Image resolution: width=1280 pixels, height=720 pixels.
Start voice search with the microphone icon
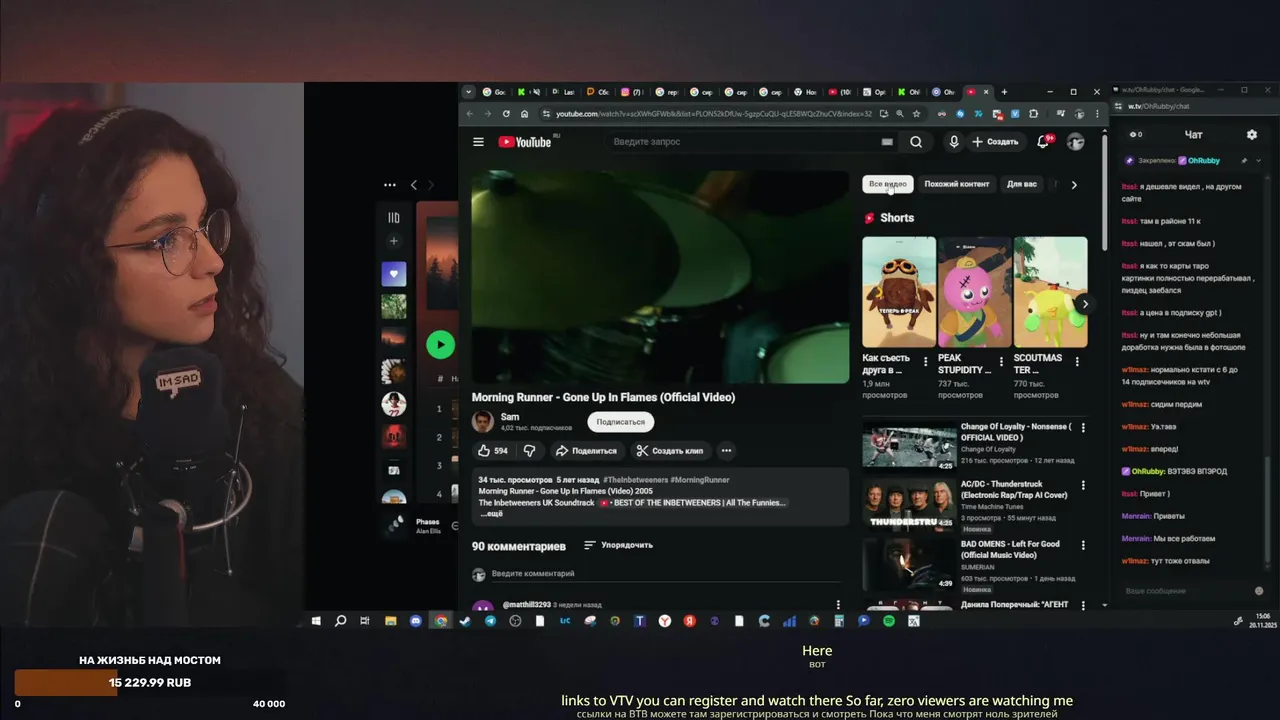tap(954, 142)
